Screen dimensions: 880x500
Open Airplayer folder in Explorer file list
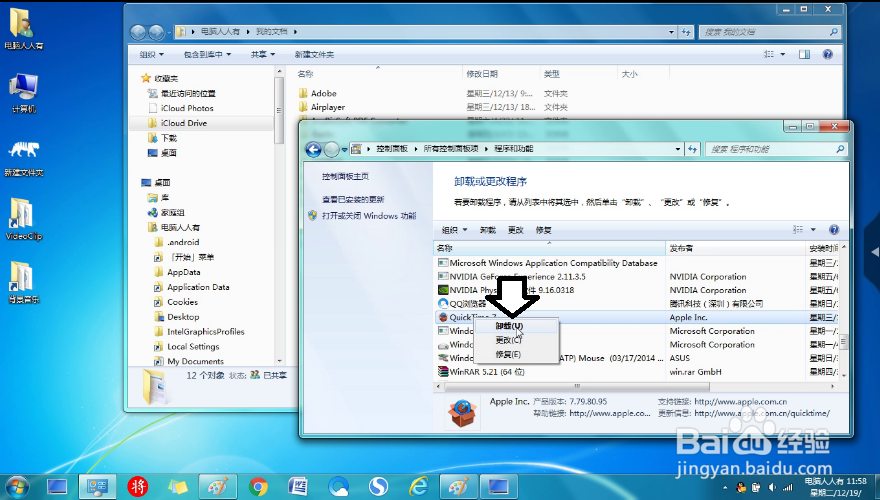point(328,107)
